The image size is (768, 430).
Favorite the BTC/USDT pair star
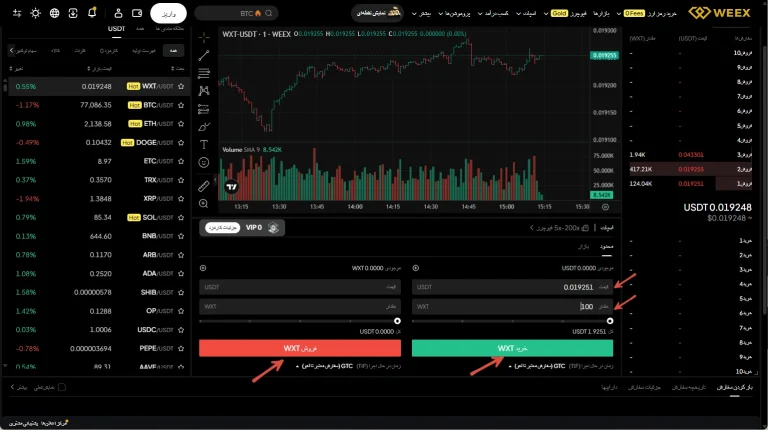[181, 105]
